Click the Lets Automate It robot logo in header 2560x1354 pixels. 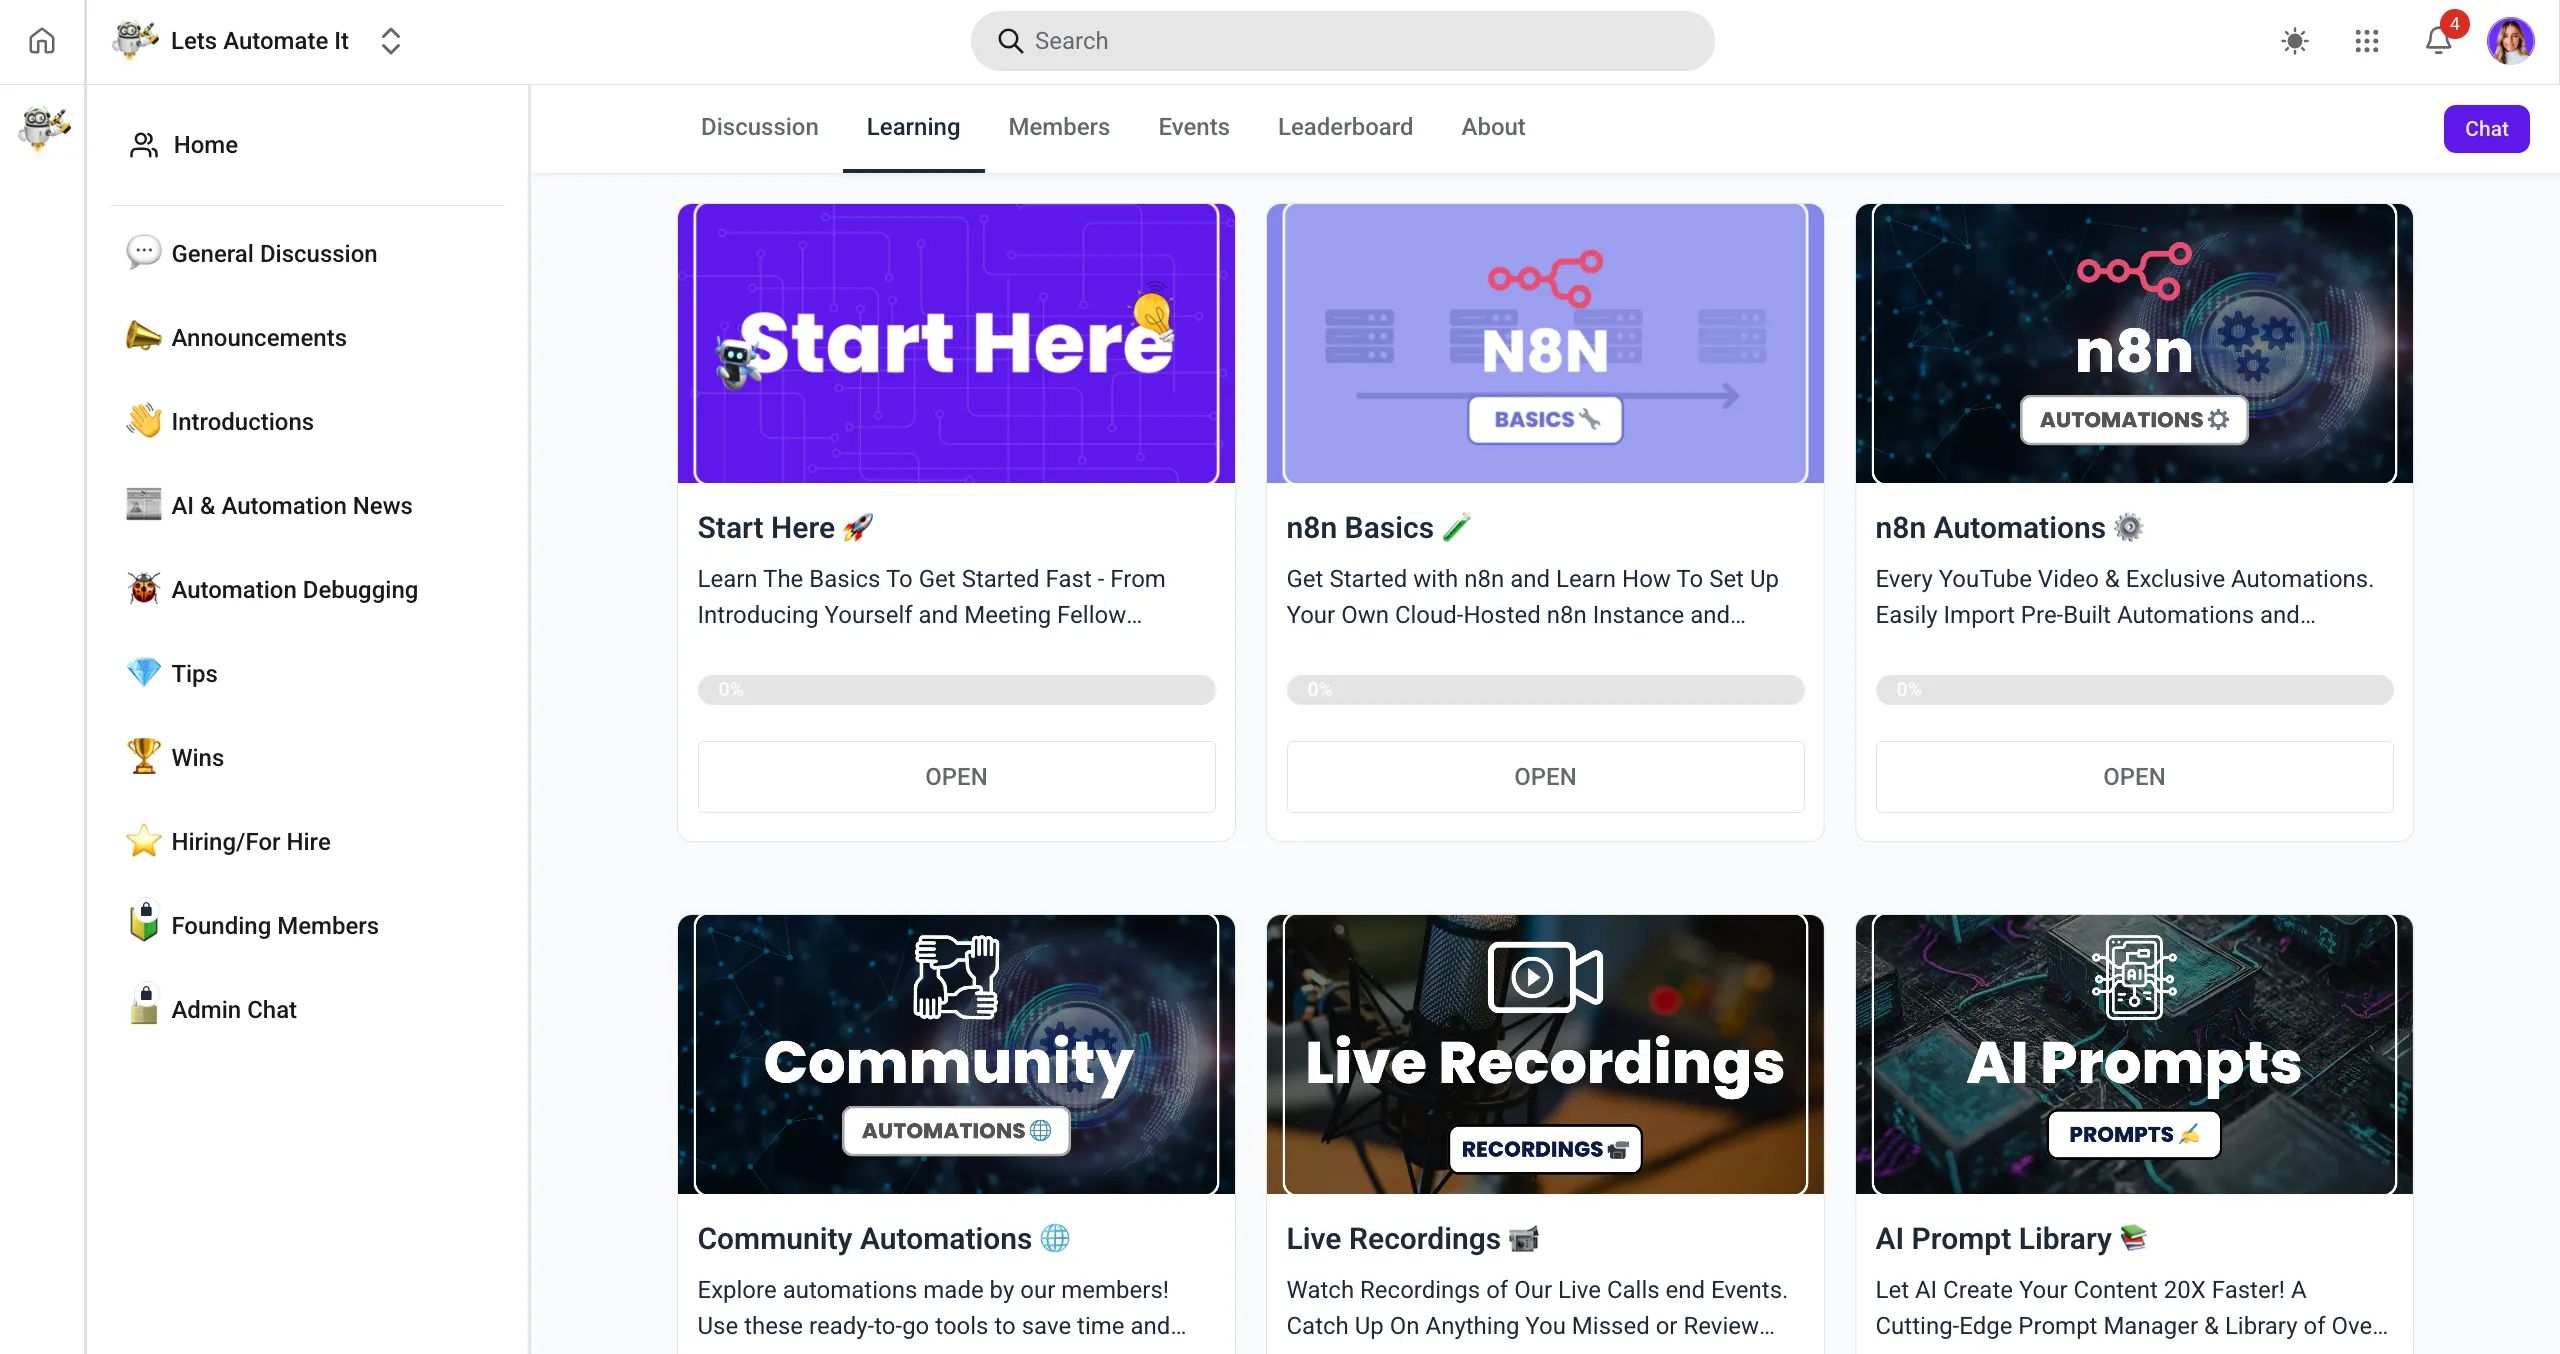click(x=135, y=40)
